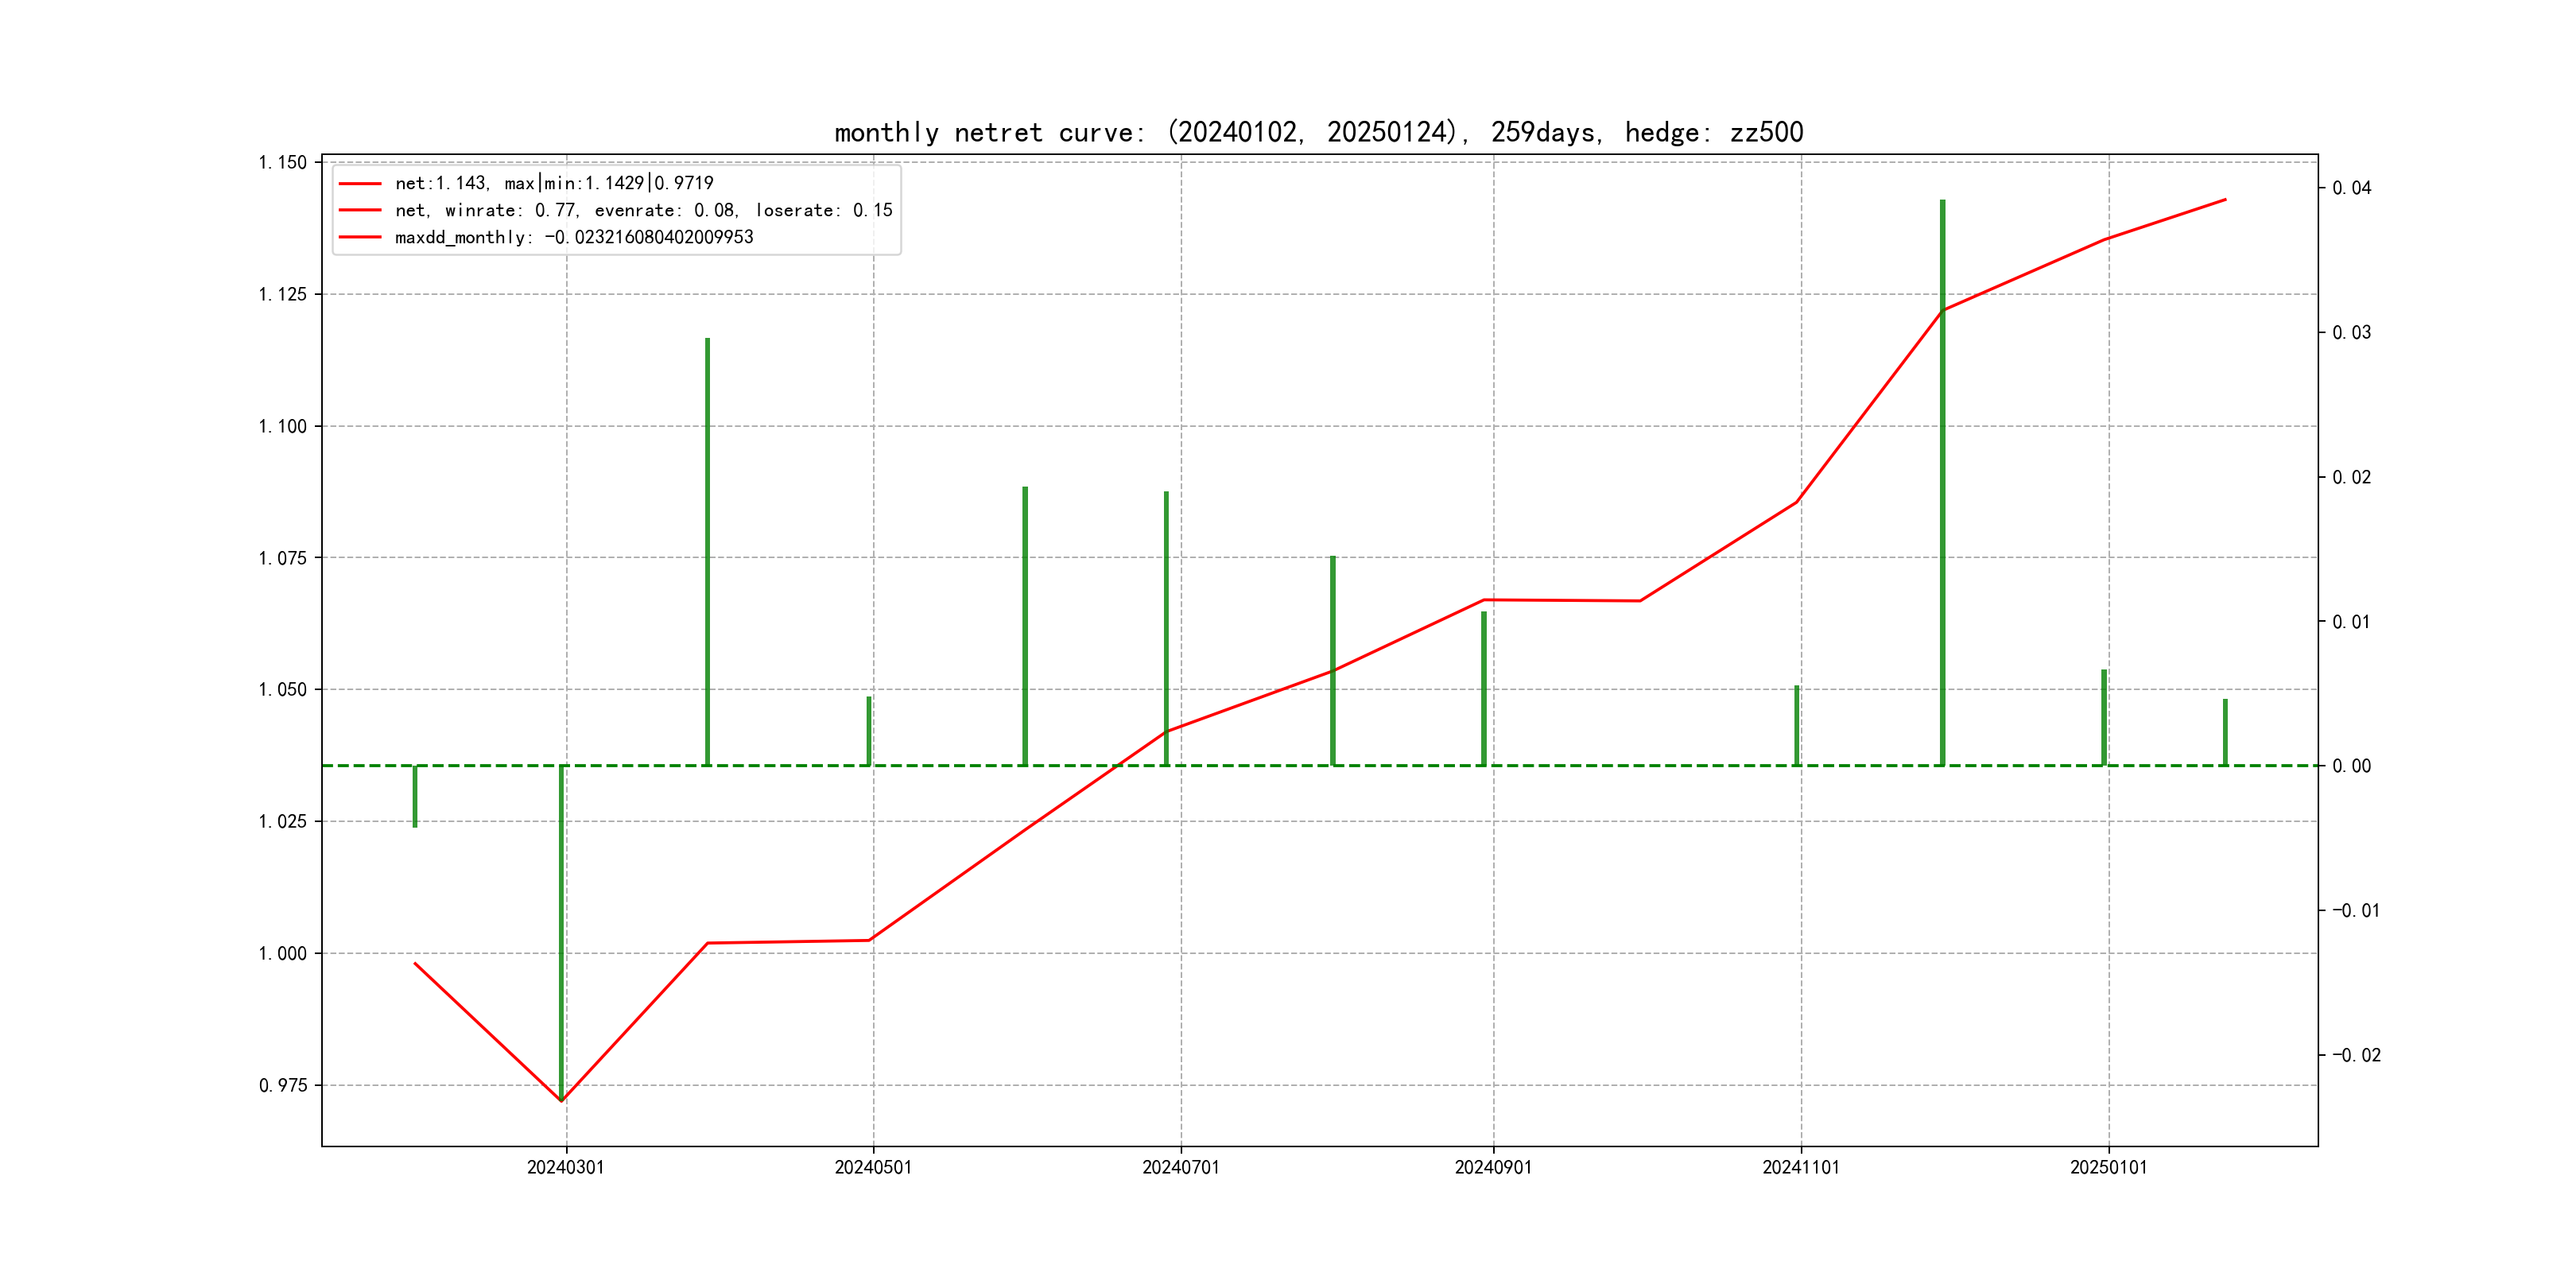This screenshot has height=1288, width=2576.
Task: Click x-axis label 20241101
Action: [x=1801, y=1167]
